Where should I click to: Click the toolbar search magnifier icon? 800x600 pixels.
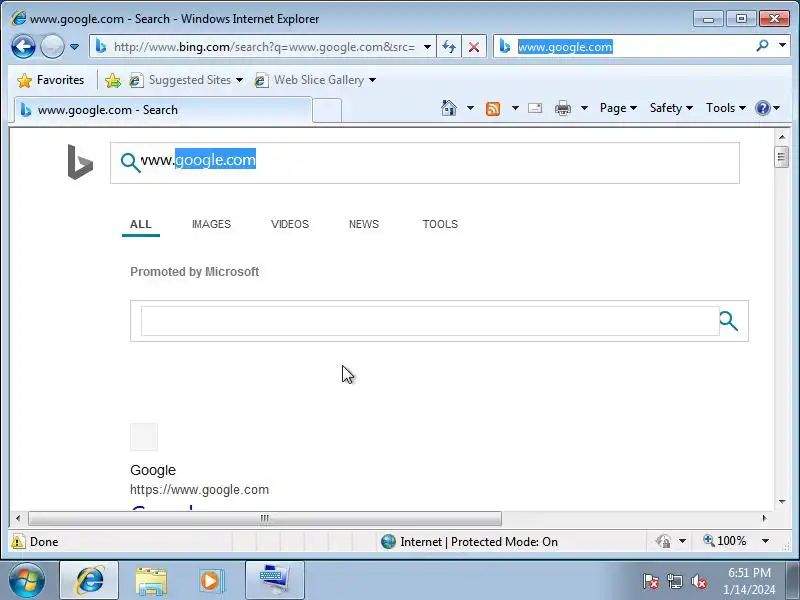pos(762,46)
